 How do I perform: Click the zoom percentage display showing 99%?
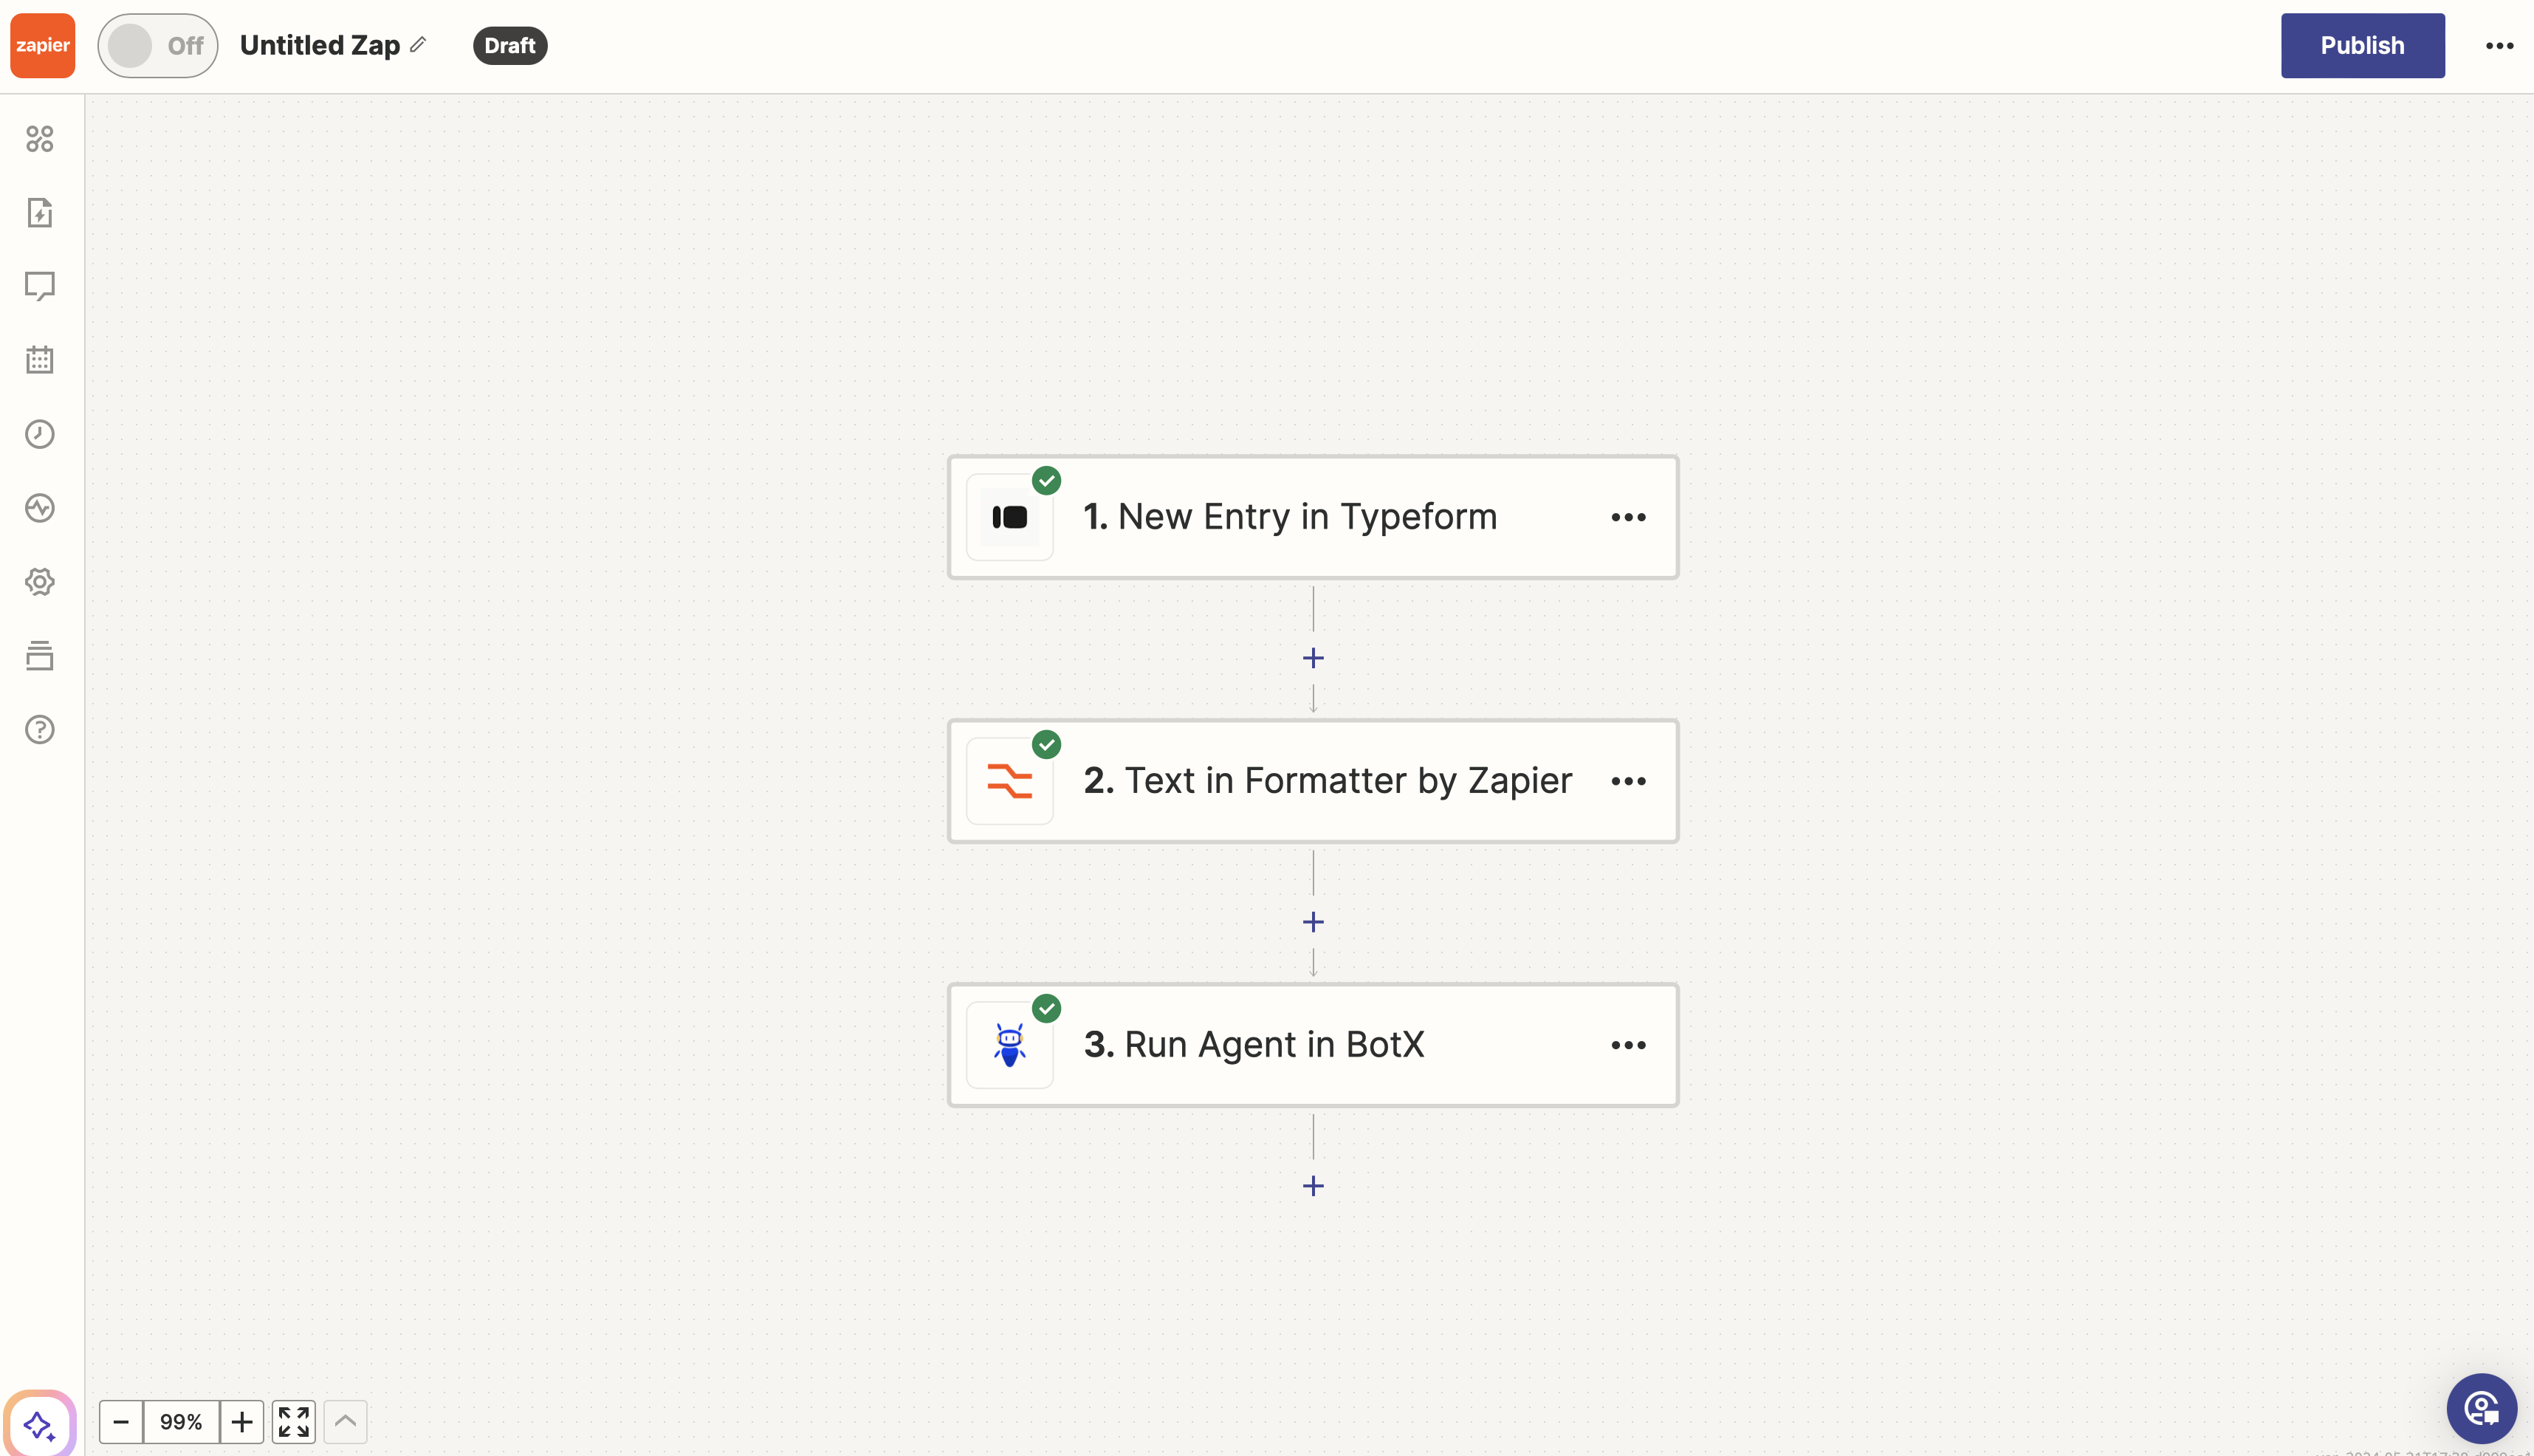[179, 1421]
